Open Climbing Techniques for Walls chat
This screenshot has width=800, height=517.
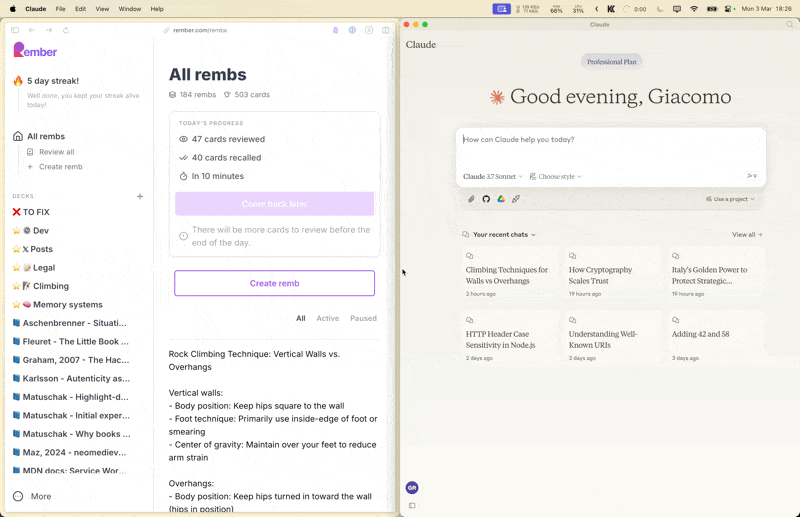click(509, 275)
